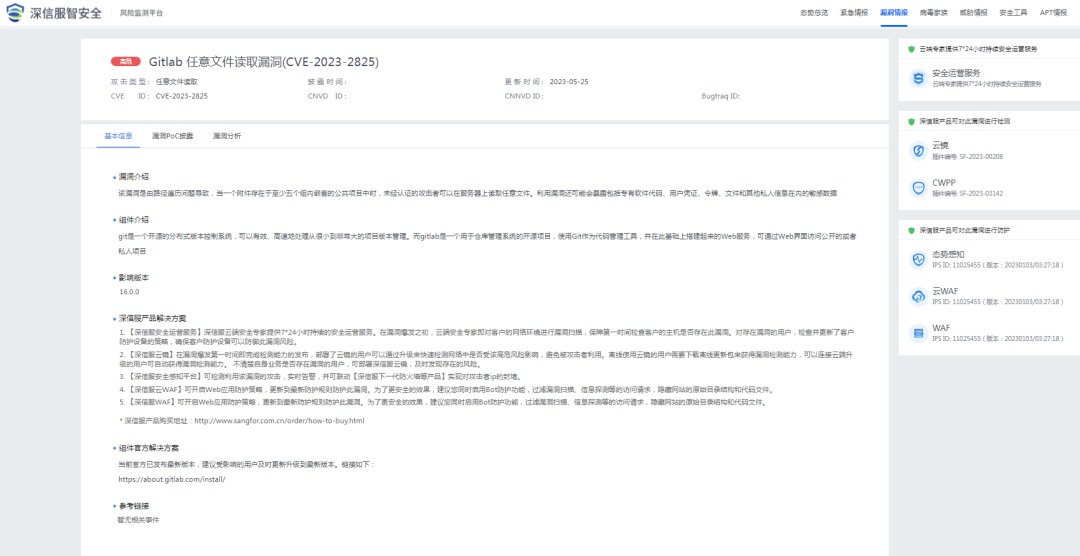Click the green shield beside 云端专家提供7*24小时
This screenshot has width=1080, height=556.
[x=911, y=49]
